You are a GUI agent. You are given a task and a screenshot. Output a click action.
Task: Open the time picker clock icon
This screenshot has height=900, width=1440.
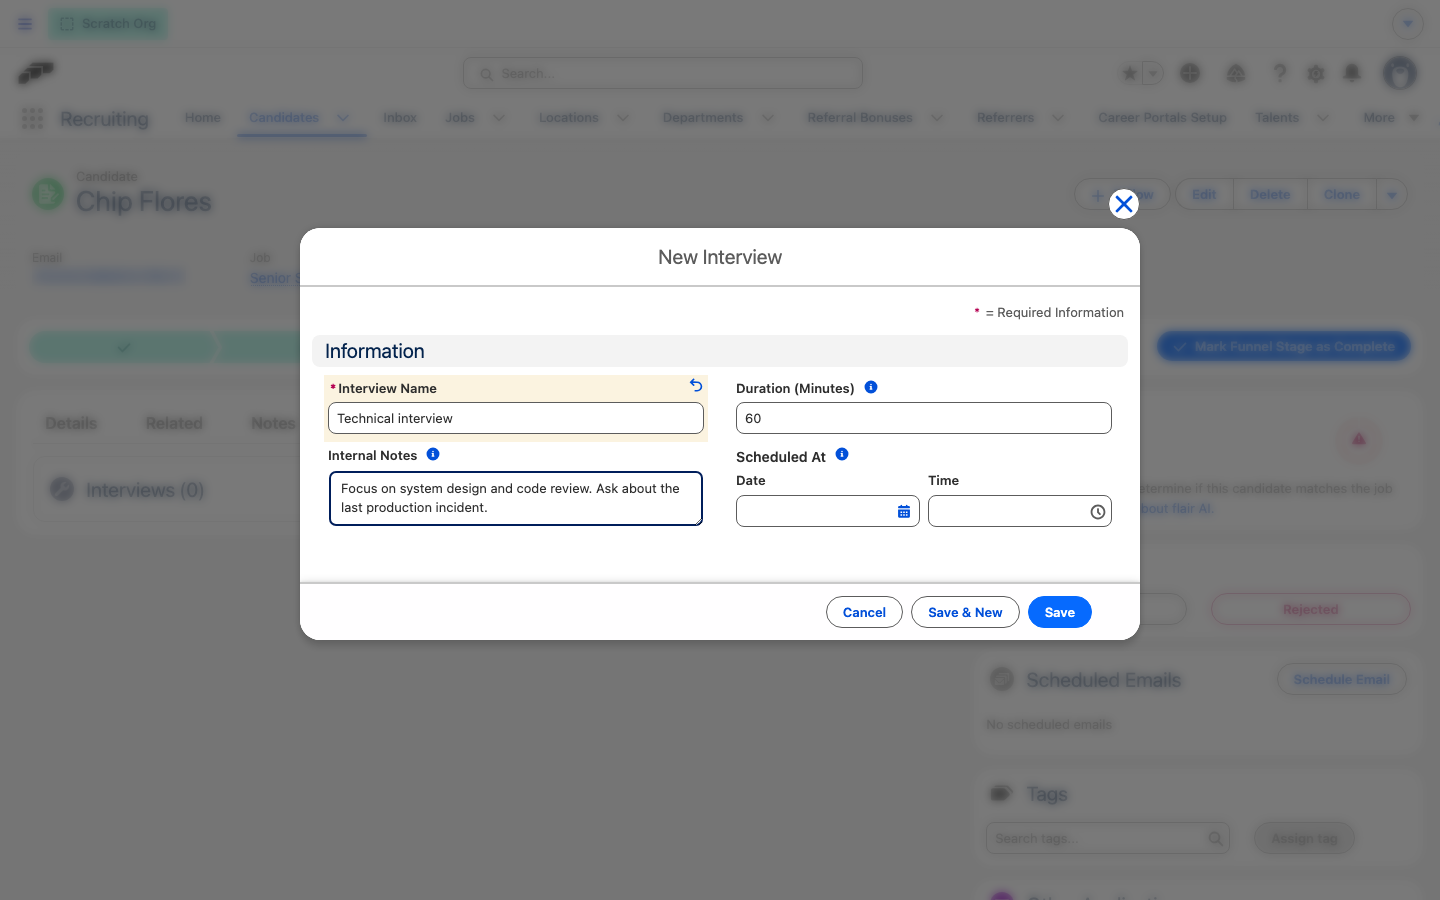point(1097,512)
